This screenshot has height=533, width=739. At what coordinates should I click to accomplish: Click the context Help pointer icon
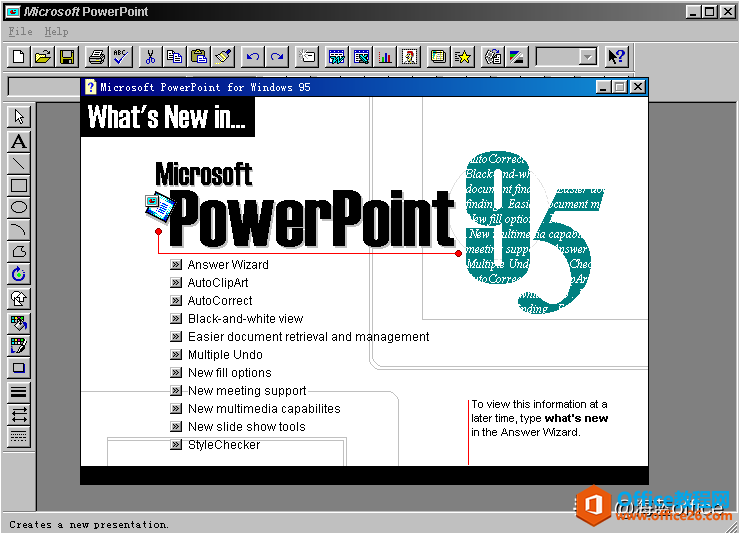tap(616, 57)
